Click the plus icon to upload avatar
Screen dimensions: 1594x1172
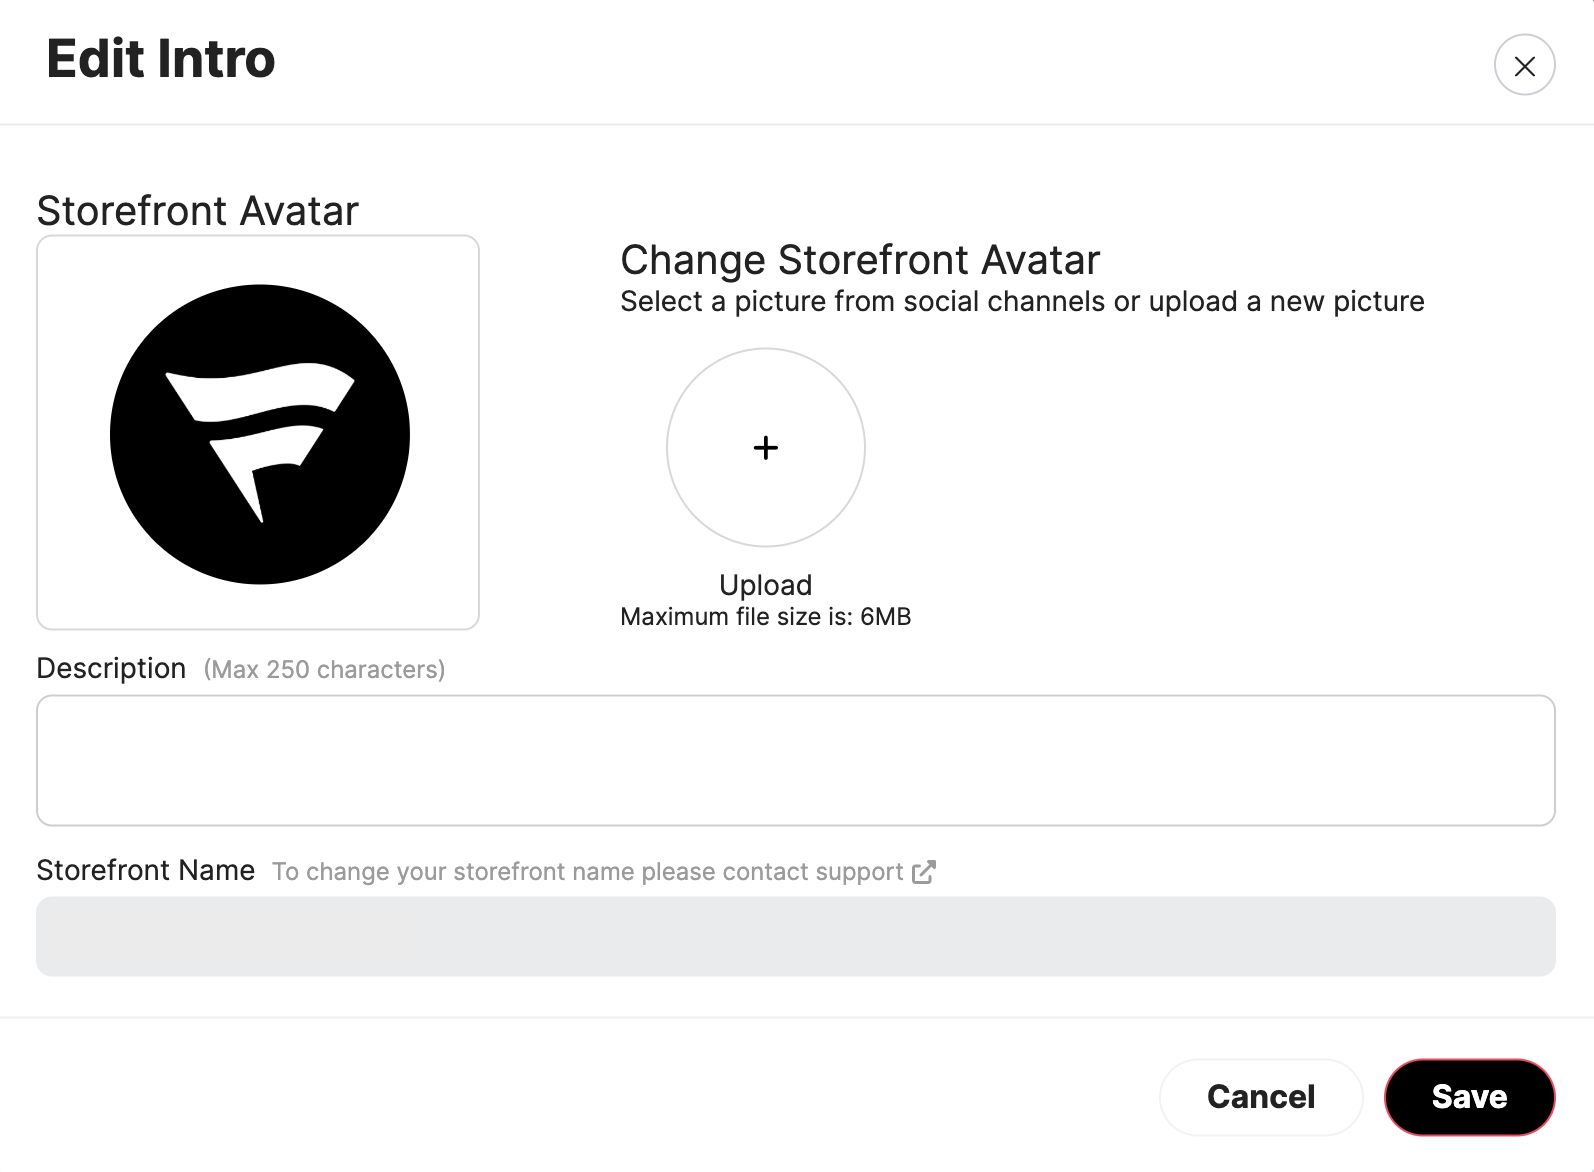click(x=766, y=448)
